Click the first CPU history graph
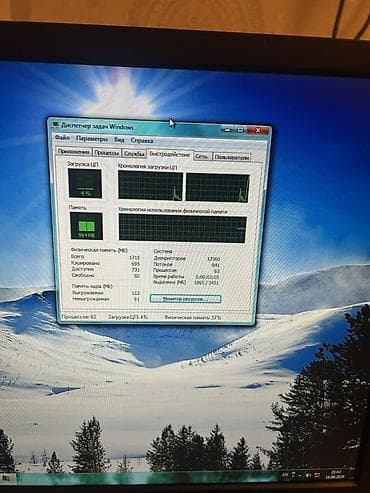Screen dimensions: 370x493 click(151, 186)
